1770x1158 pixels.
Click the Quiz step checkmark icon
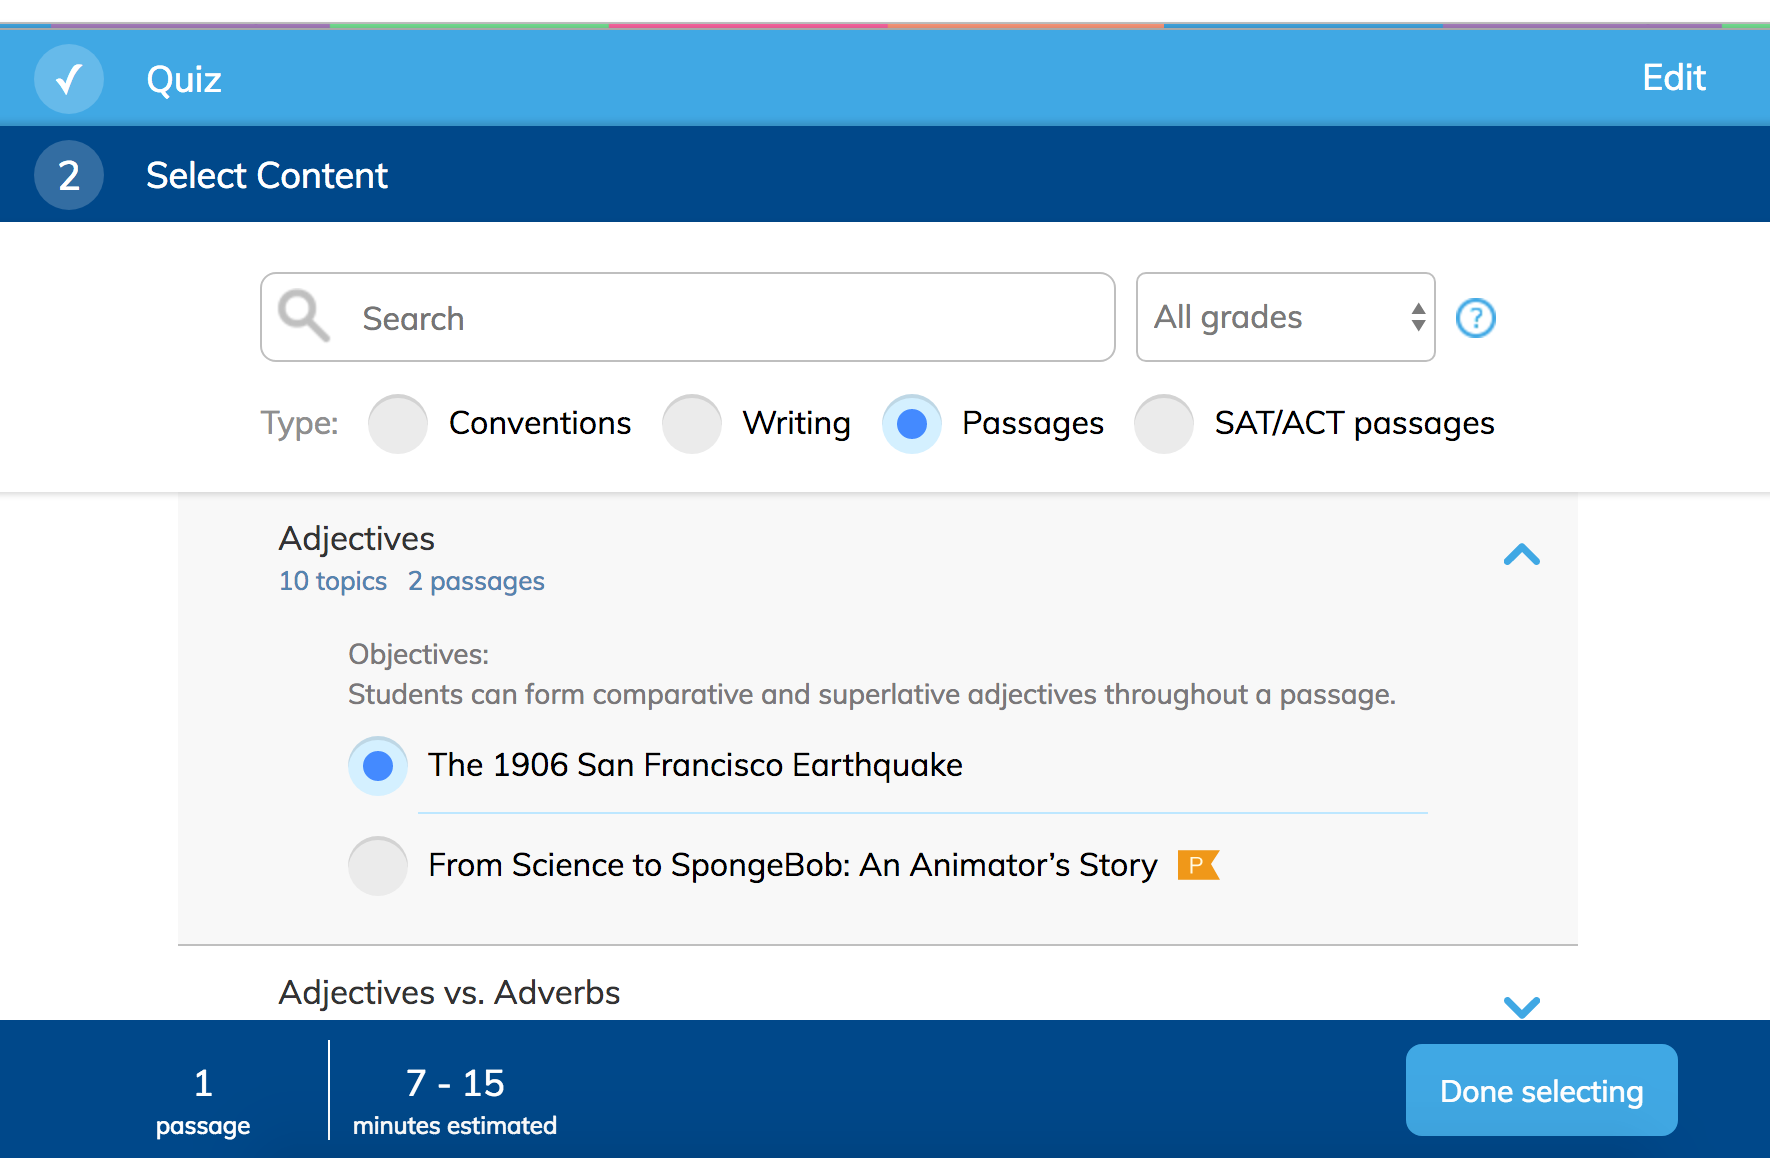[x=69, y=79]
